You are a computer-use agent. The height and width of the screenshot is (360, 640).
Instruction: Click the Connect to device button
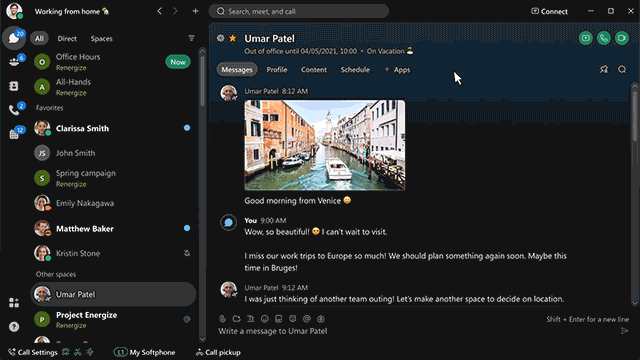549,11
